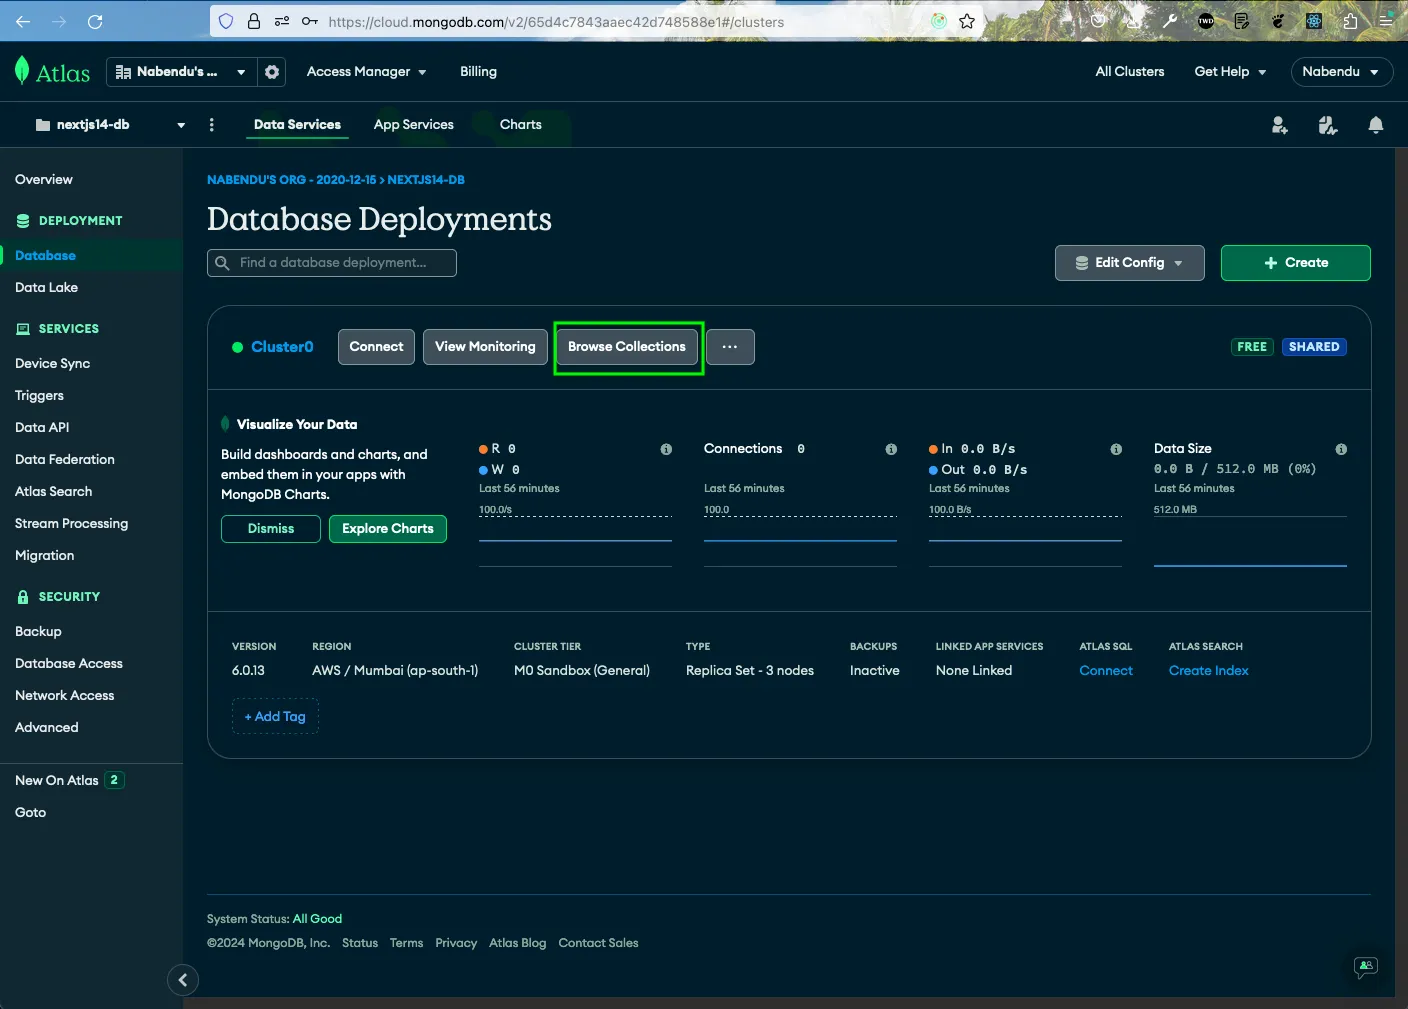Switch to the Charts tab
Screen dimensions: 1408x1009
[x=521, y=125]
